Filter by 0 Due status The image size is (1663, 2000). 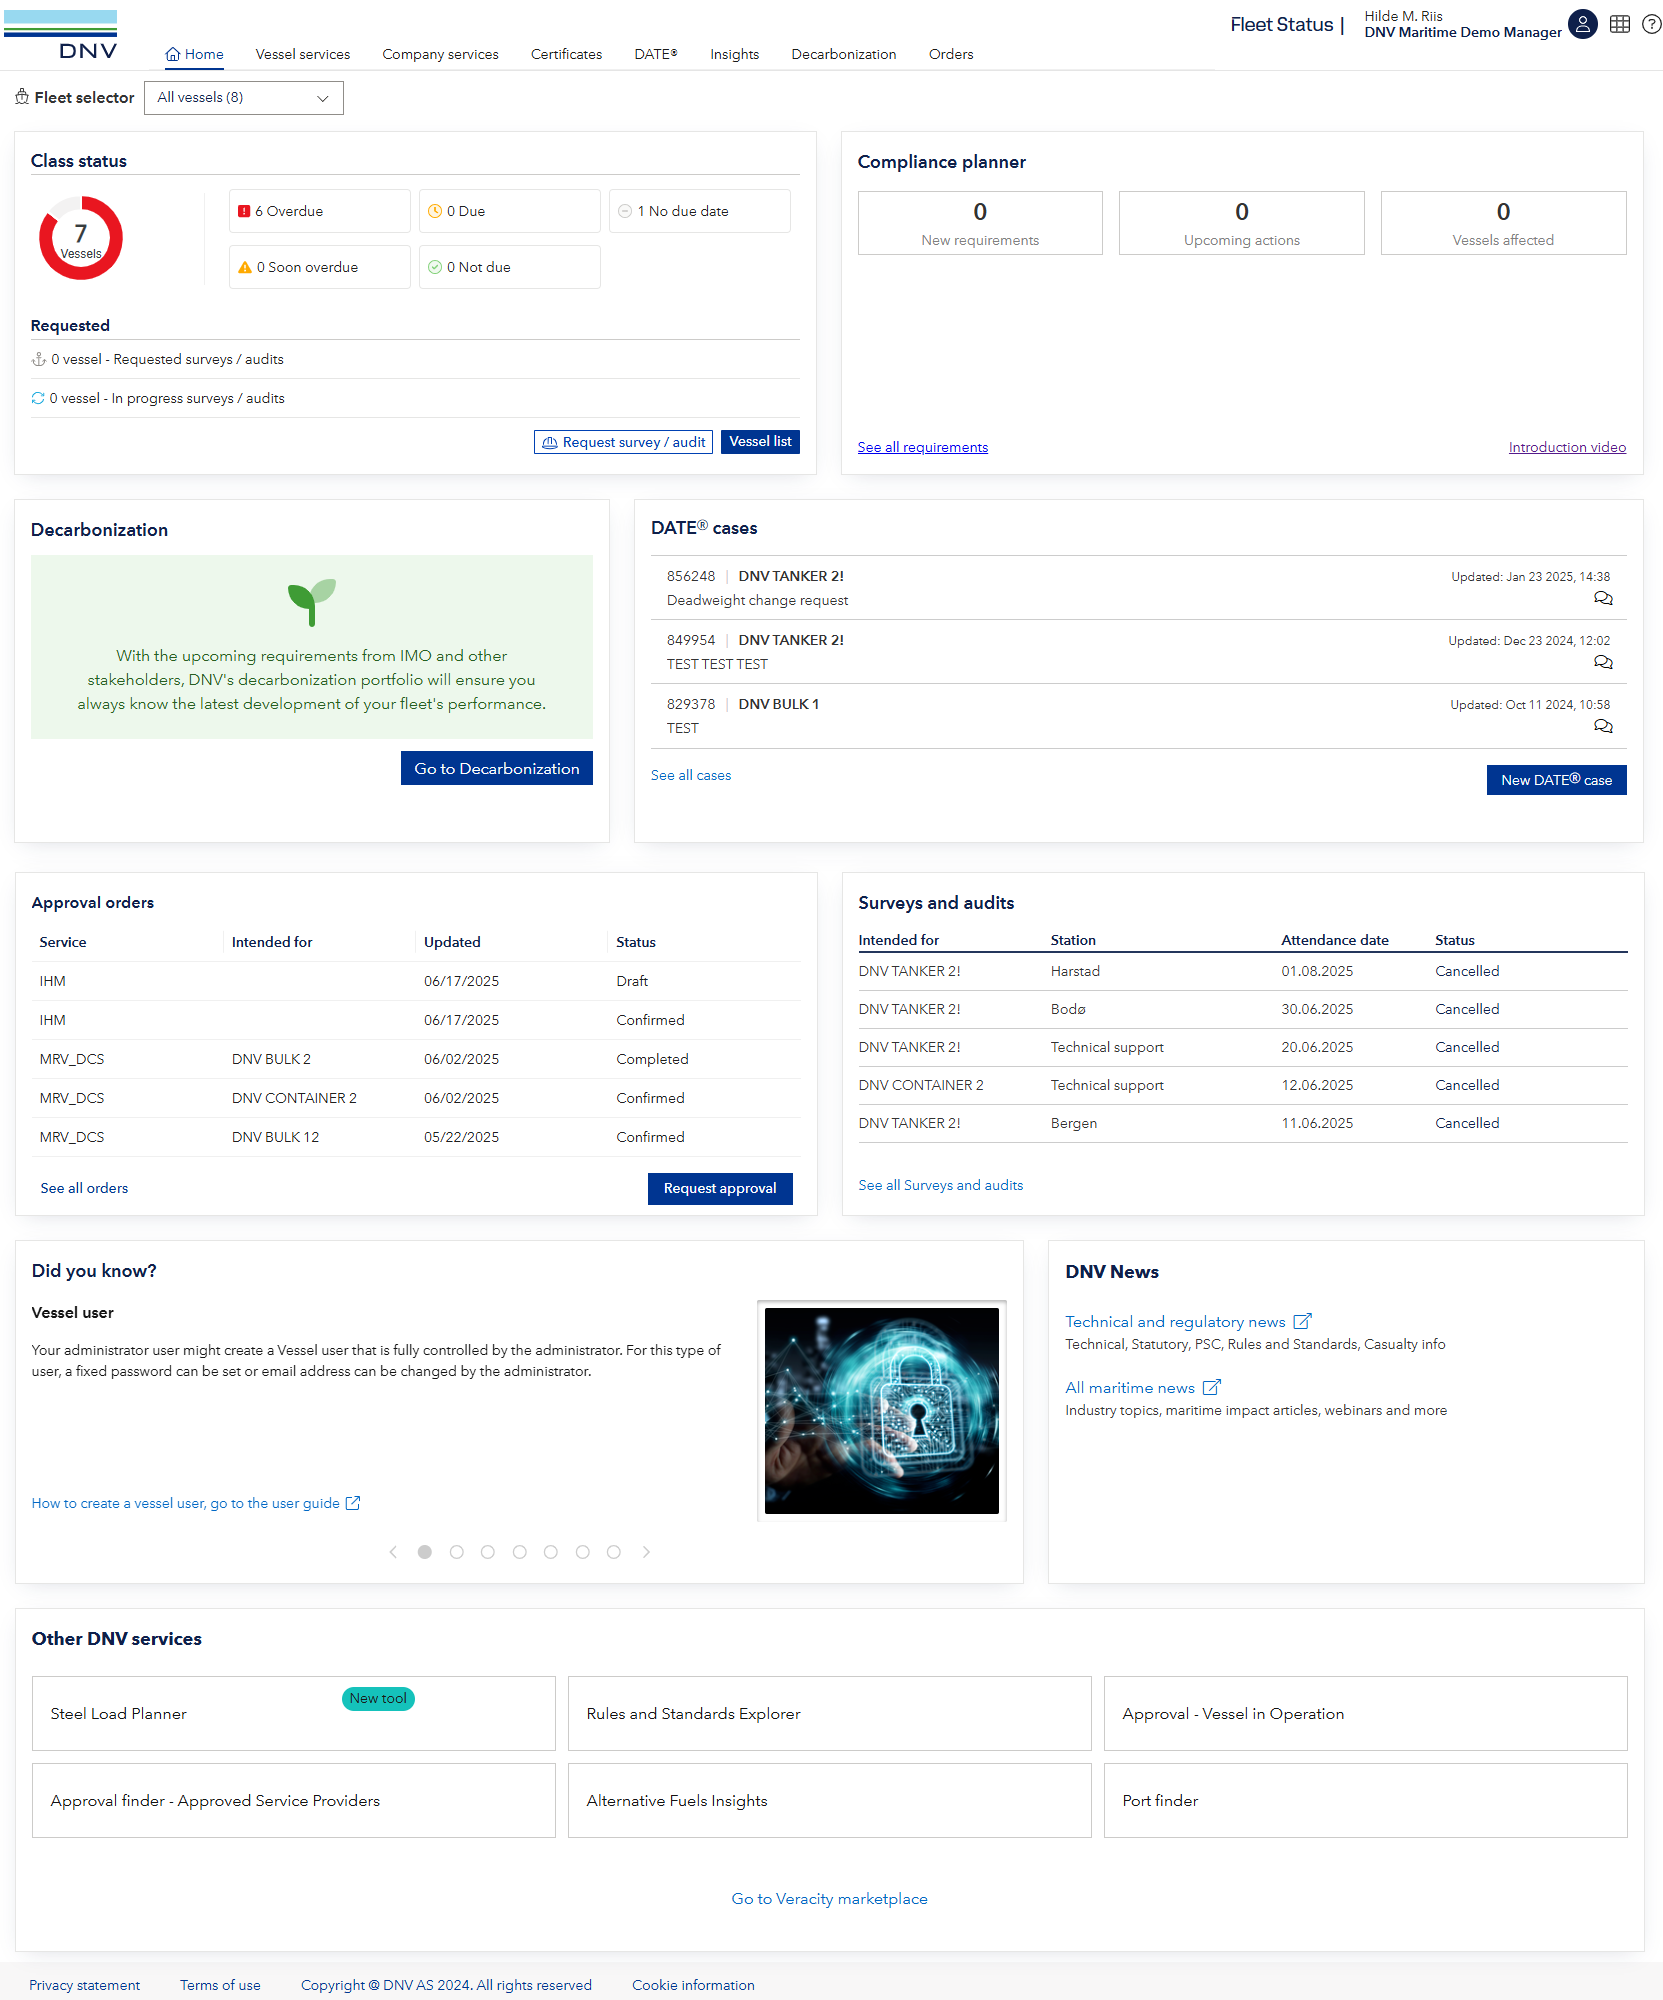click(x=510, y=211)
